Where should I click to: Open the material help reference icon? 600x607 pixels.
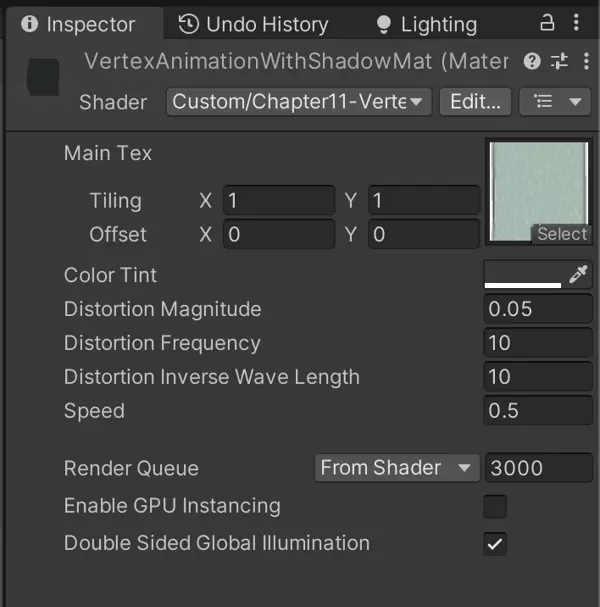533,62
